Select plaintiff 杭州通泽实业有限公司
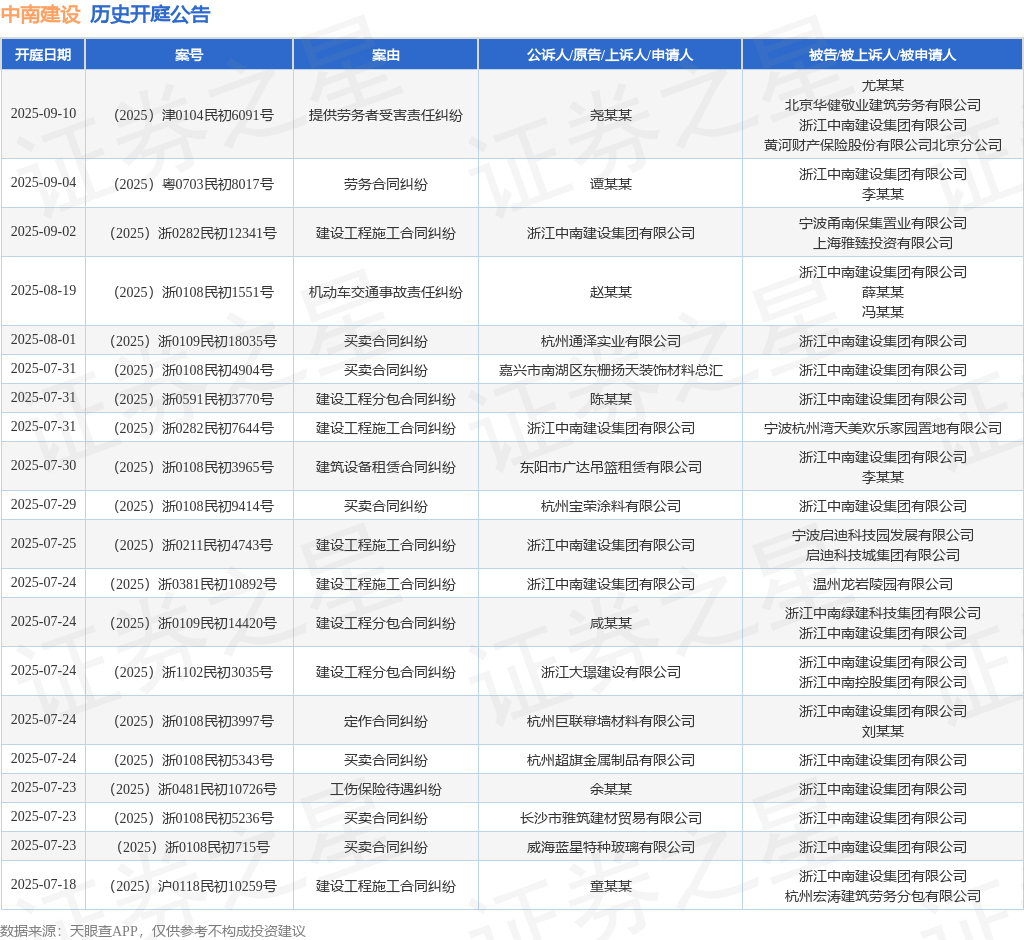 (x=611, y=341)
